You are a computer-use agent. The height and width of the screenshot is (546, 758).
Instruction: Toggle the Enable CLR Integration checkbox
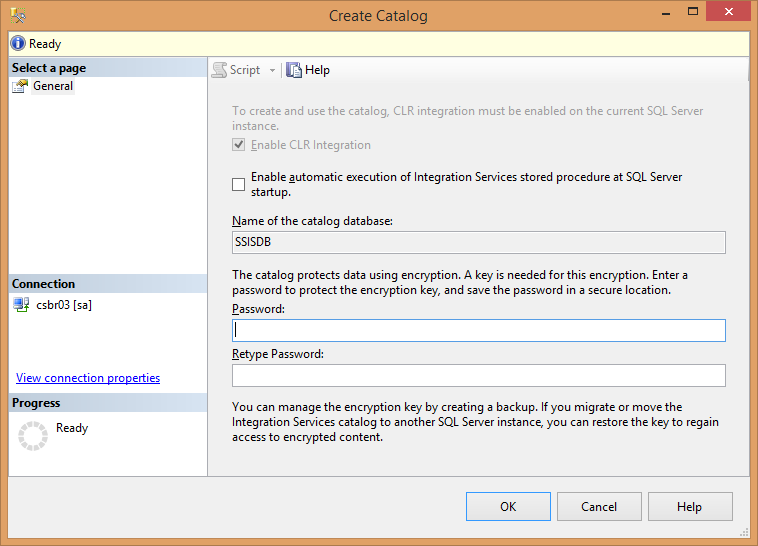[238, 145]
